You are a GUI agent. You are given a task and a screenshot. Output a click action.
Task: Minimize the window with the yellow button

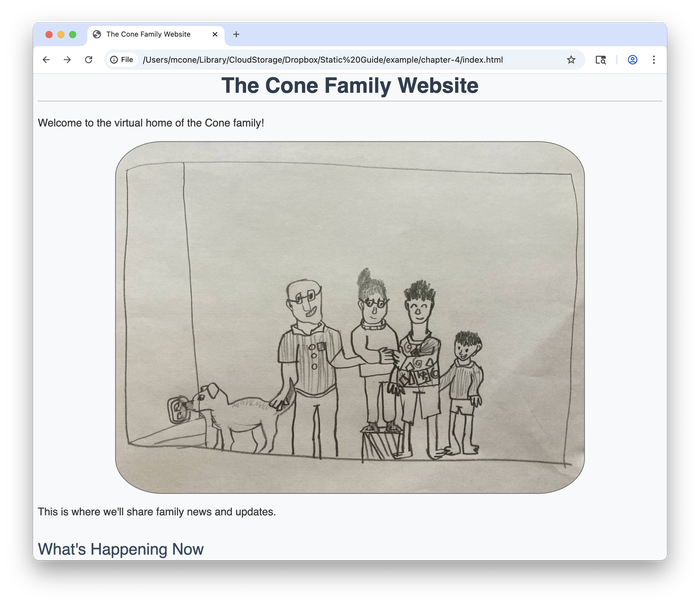60,34
